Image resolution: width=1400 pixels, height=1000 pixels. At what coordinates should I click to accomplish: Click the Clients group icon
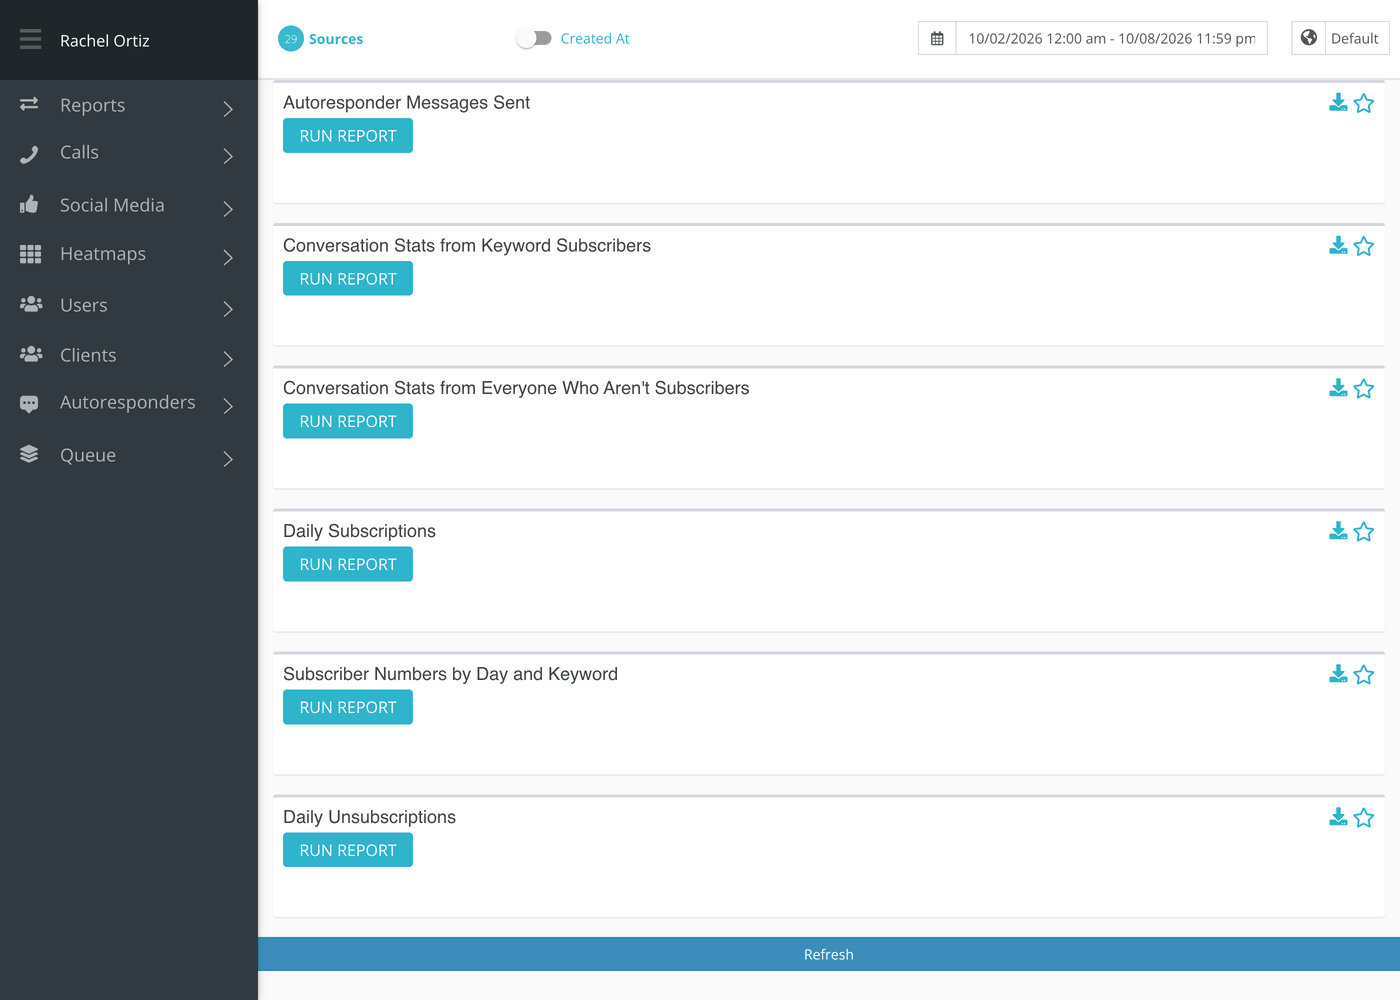(x=31, y=354)
